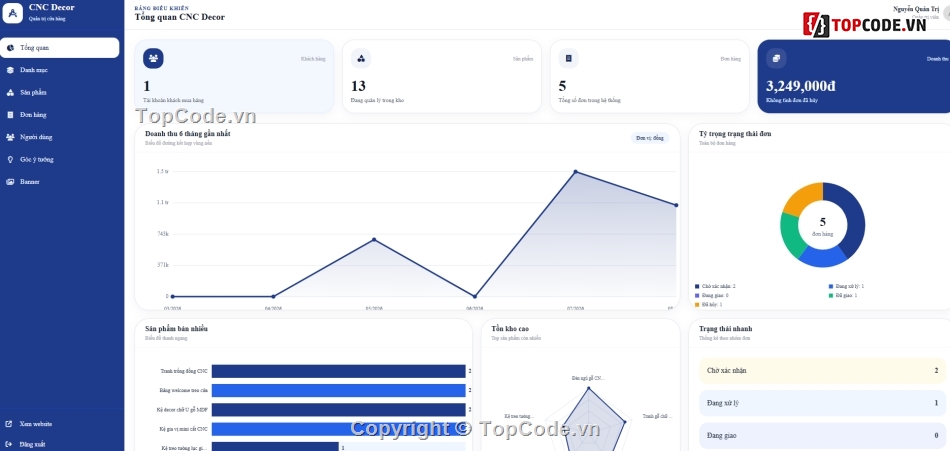Screen dimensions: 950x451
Task: Select Tổng quan in the sidebar
Action: coord(59,47)
